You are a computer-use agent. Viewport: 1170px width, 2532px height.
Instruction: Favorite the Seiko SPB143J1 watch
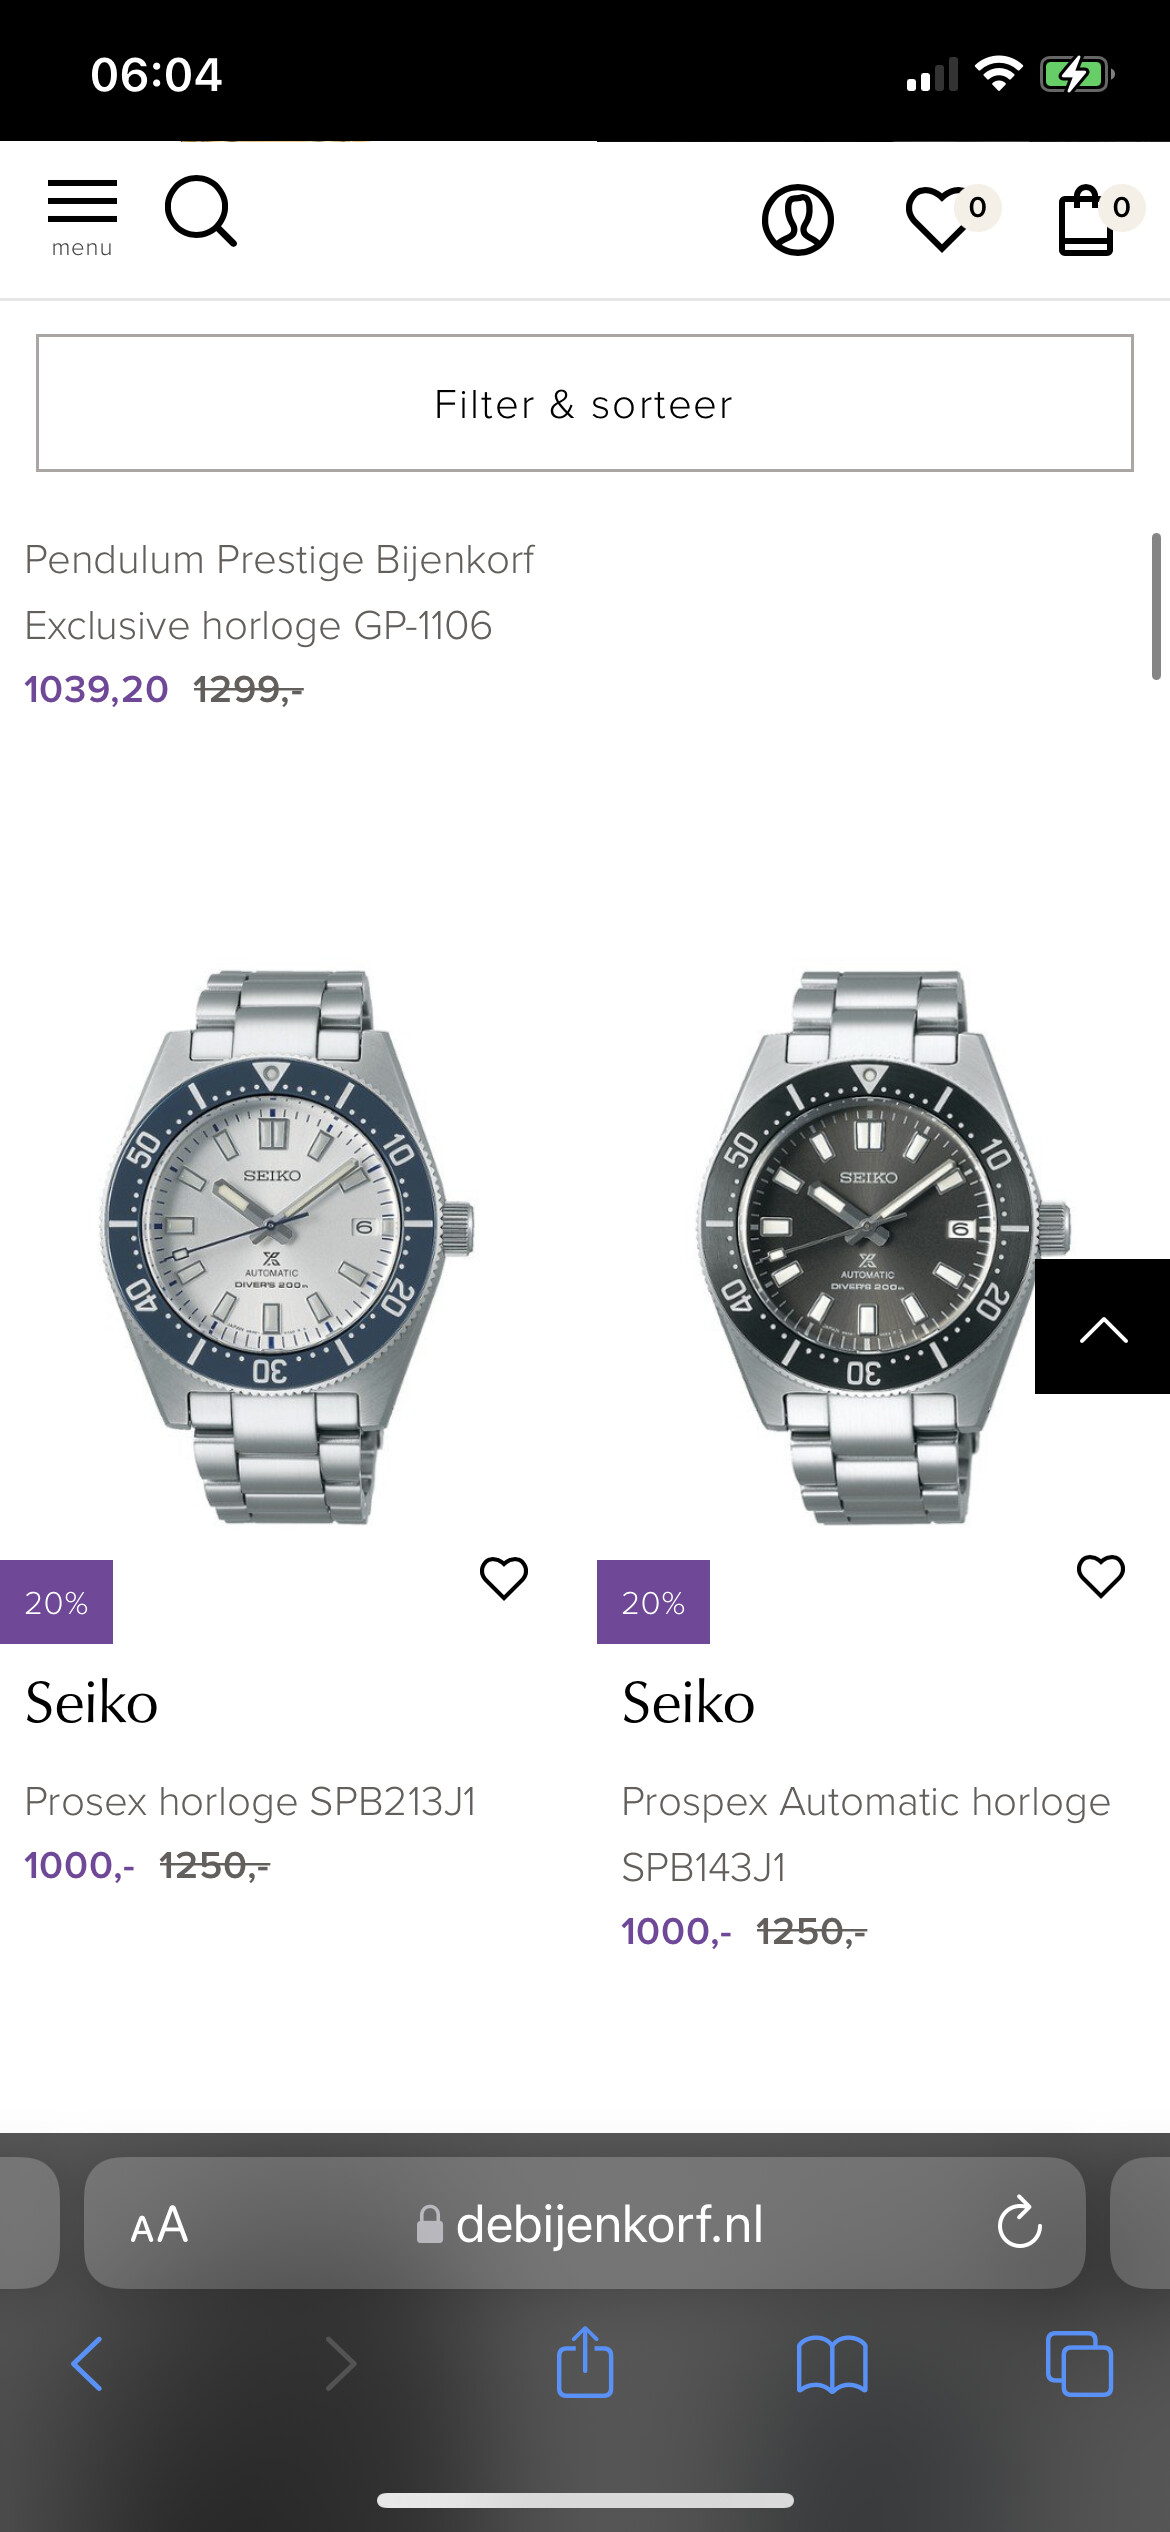click(x=1100, y=1577)
